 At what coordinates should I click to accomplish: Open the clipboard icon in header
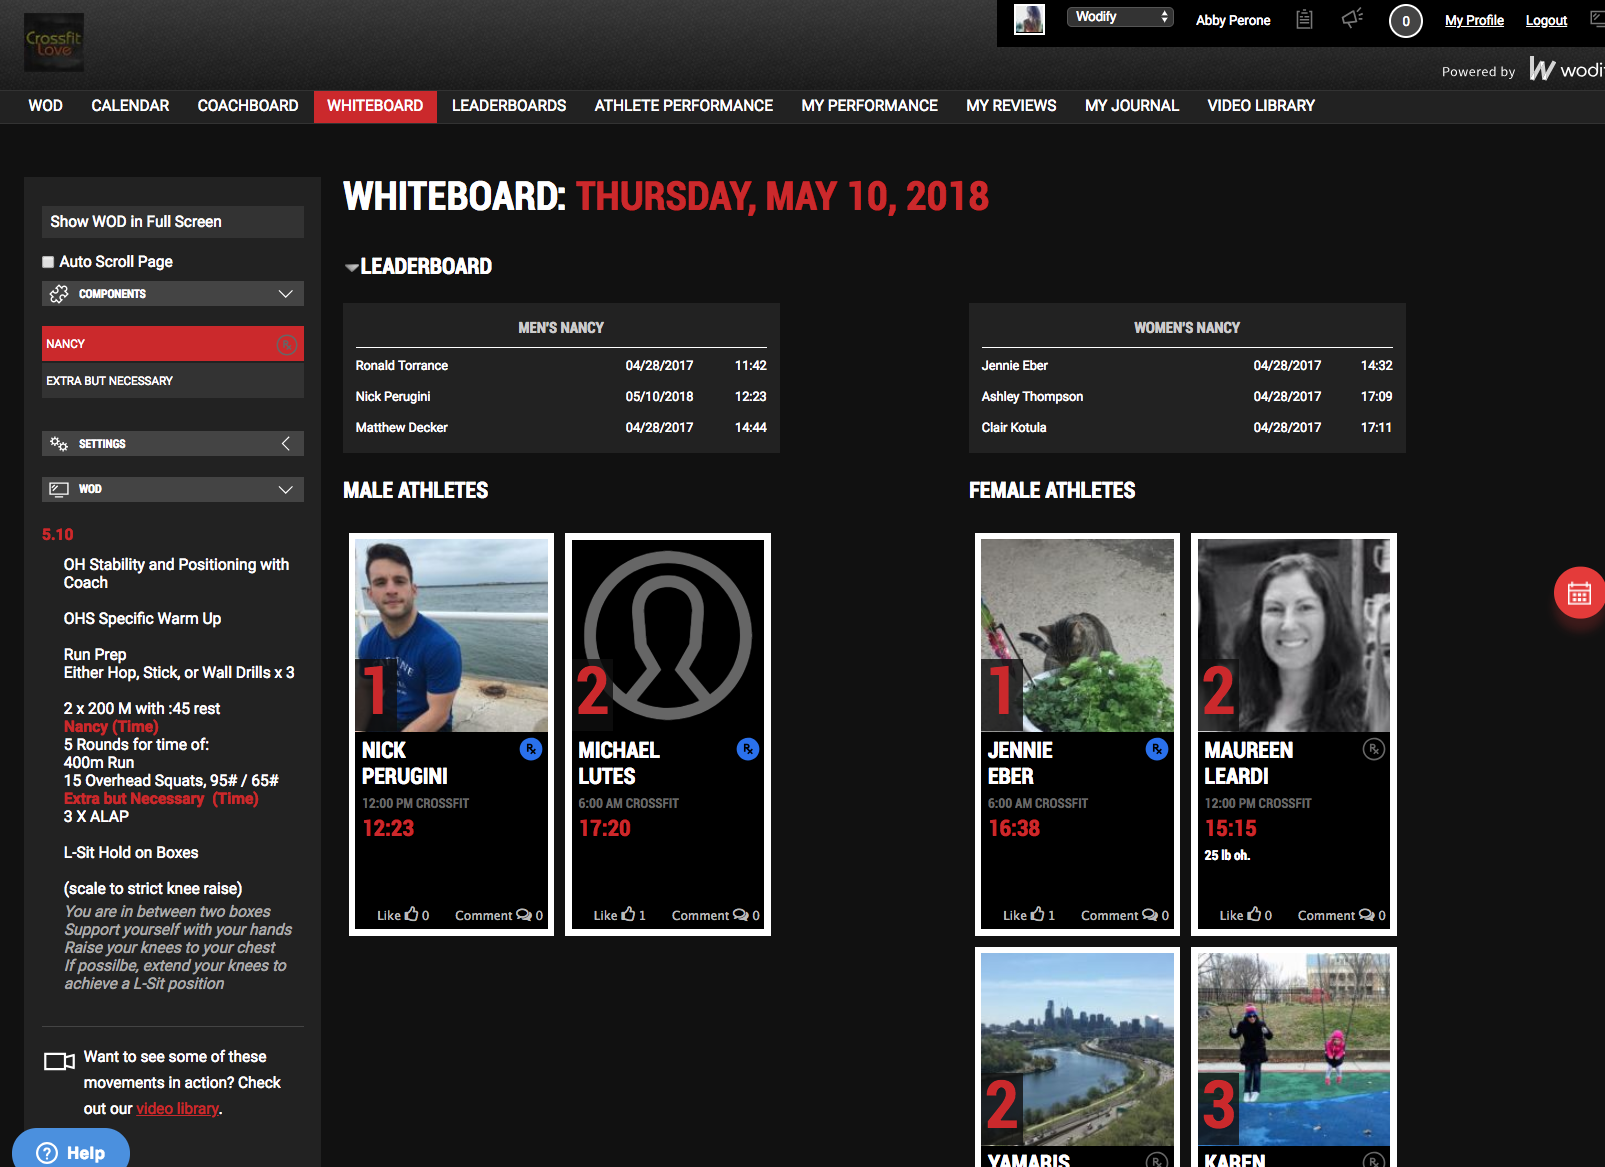pyautogui.click(x=1304, y=19)
